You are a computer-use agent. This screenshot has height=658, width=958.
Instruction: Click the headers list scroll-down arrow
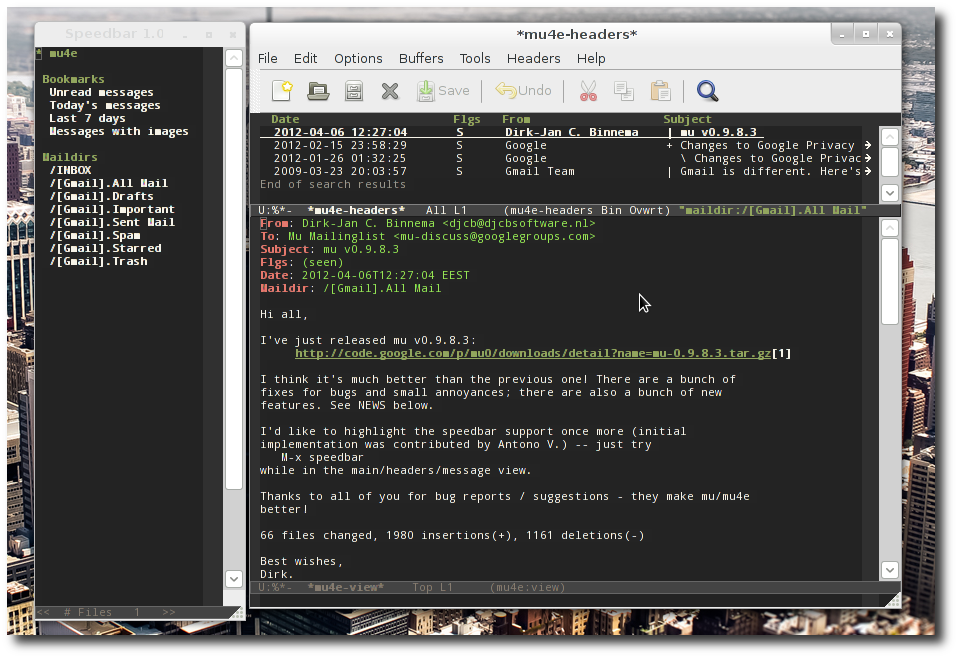coord(889,193)
